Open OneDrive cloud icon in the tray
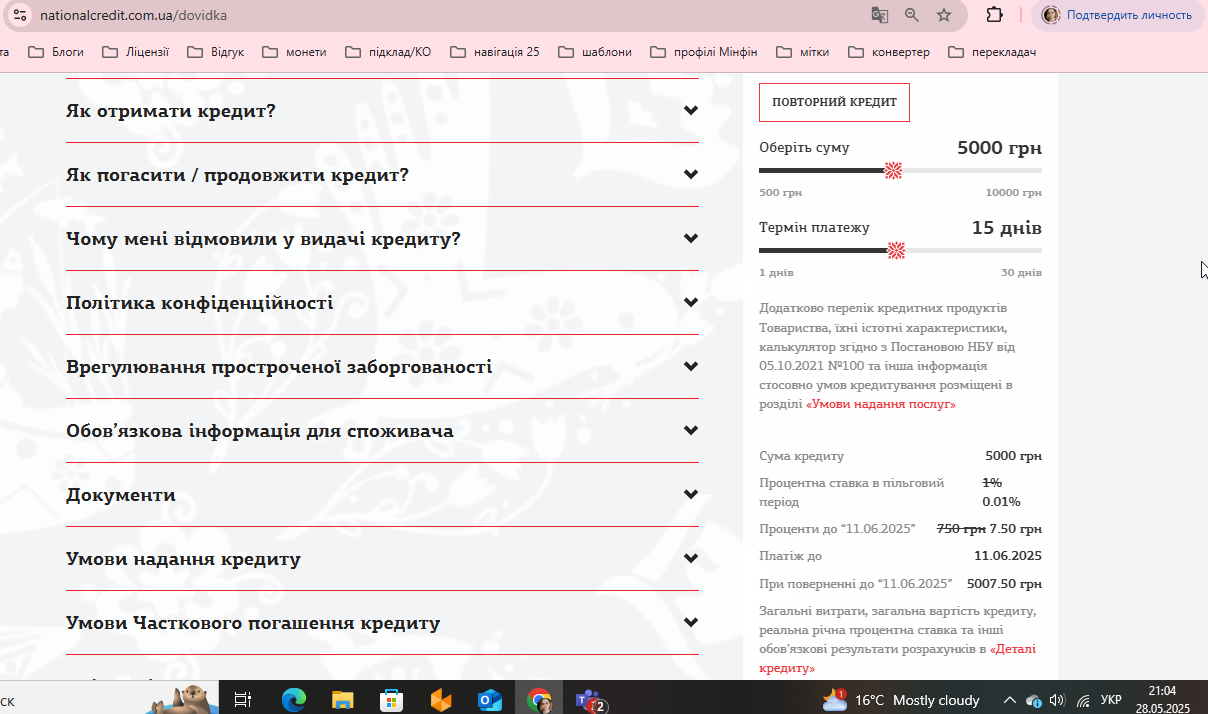This screenshot has width=1208, height=714. click(x=1035, y=701)
